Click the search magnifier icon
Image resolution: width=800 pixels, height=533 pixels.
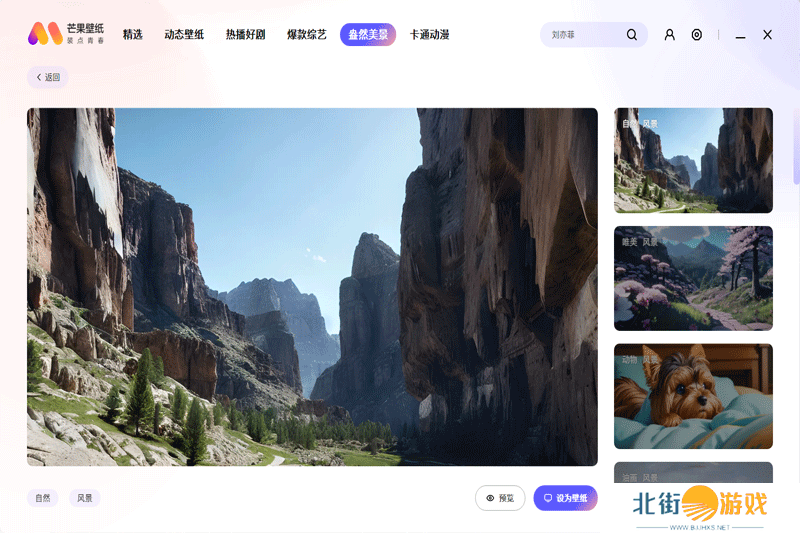click(x=631, y=35)
